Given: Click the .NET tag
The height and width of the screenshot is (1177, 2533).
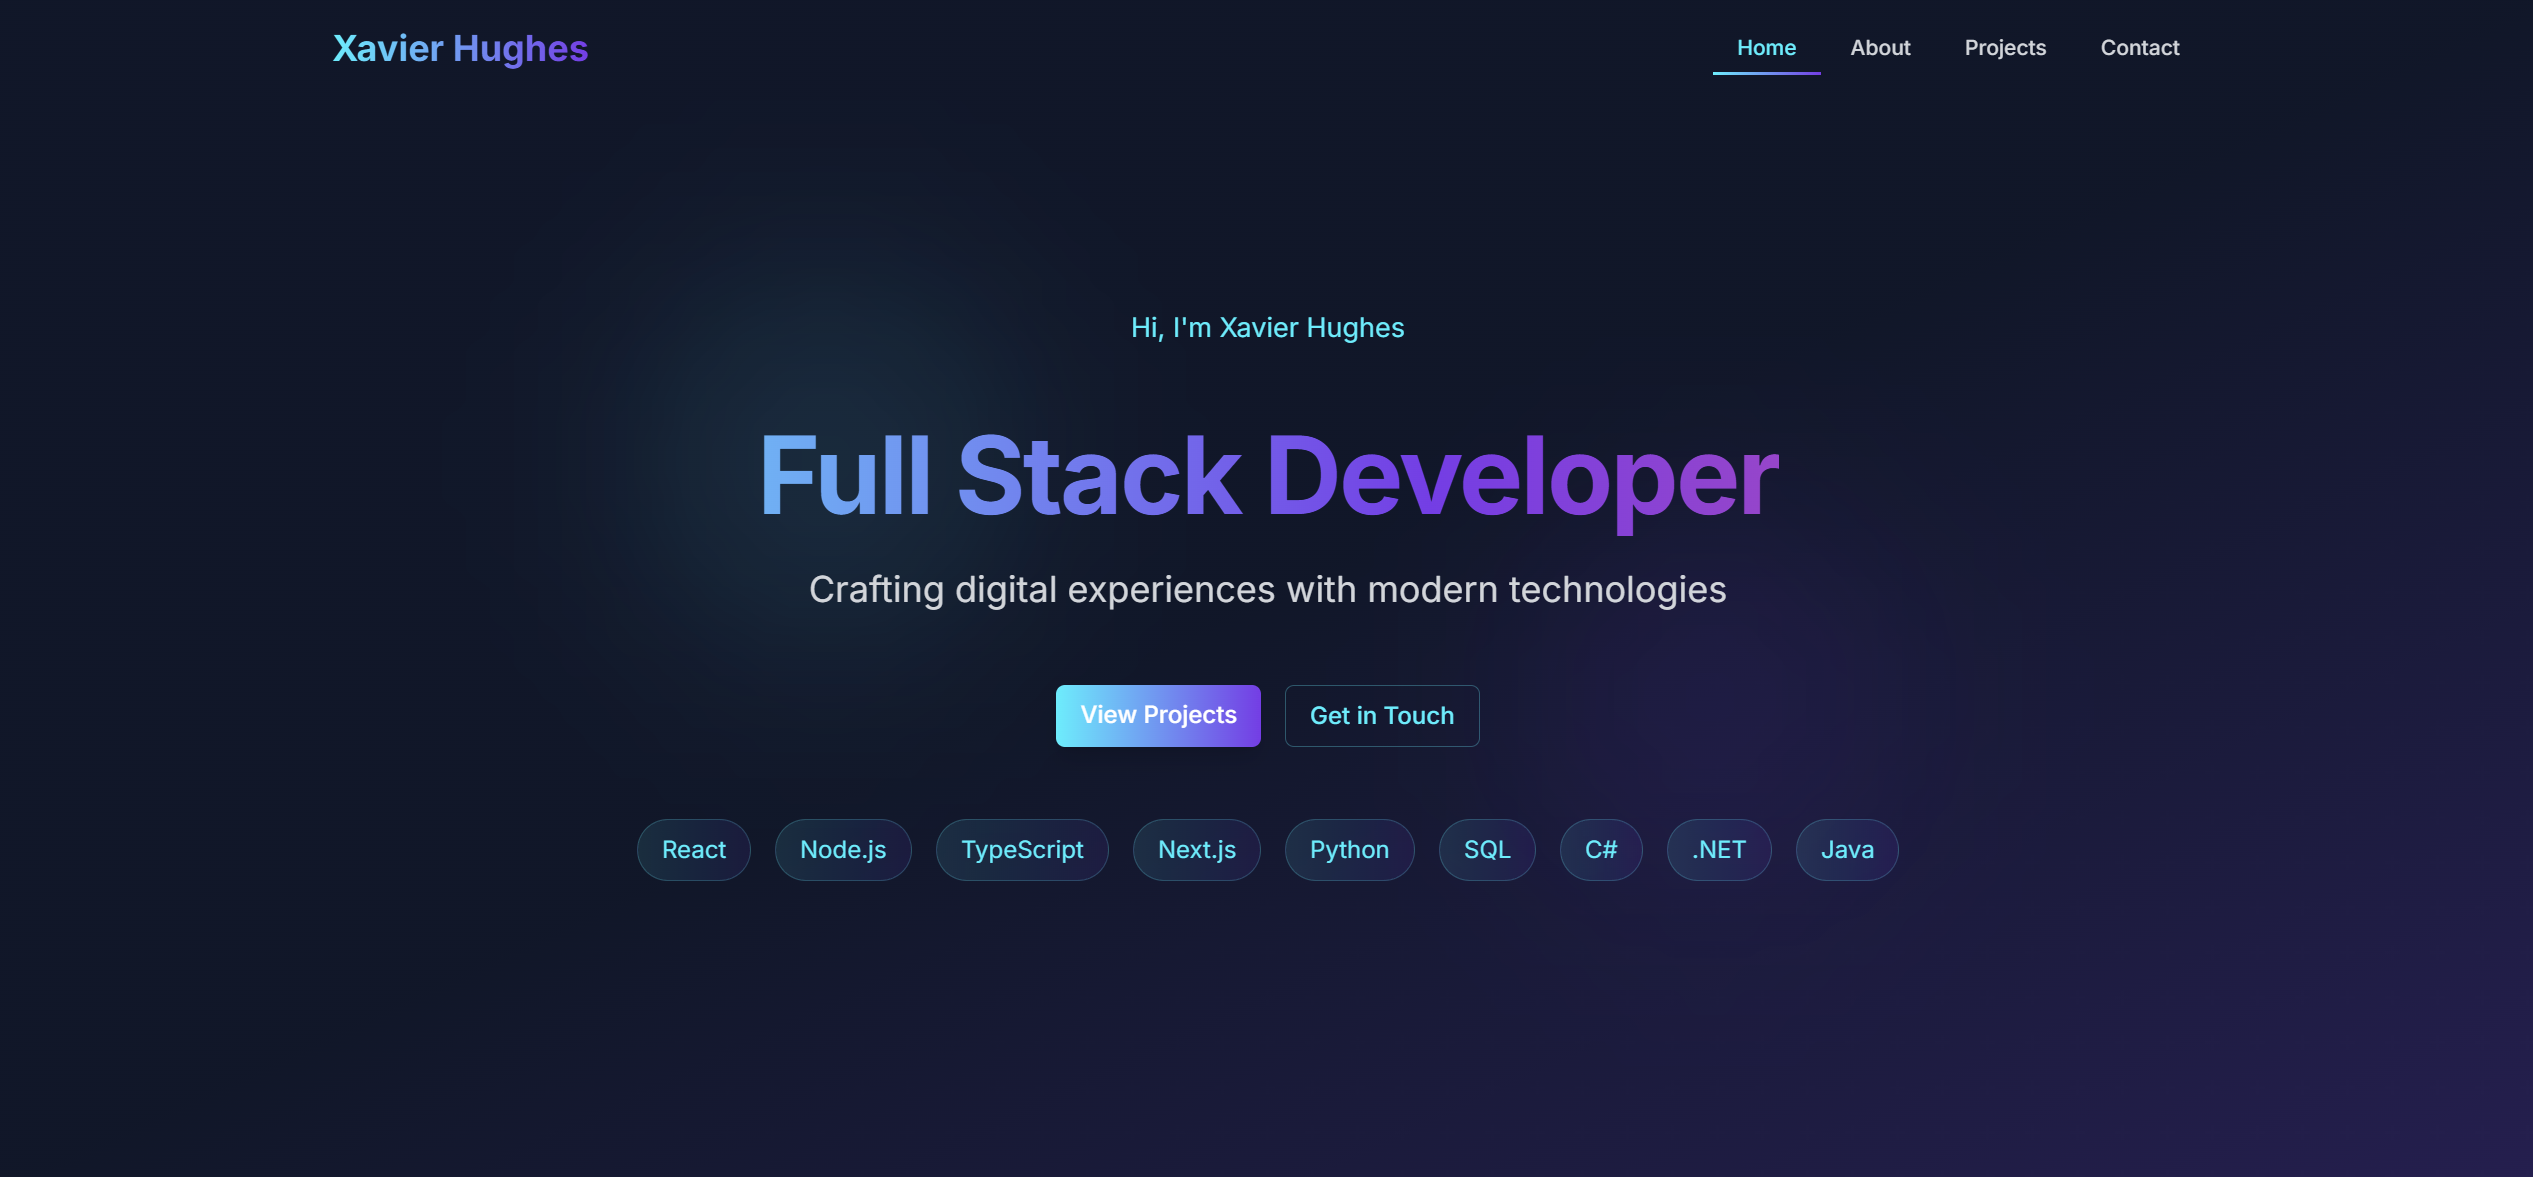Looking at the screenshot, I should click(1719, 850).
